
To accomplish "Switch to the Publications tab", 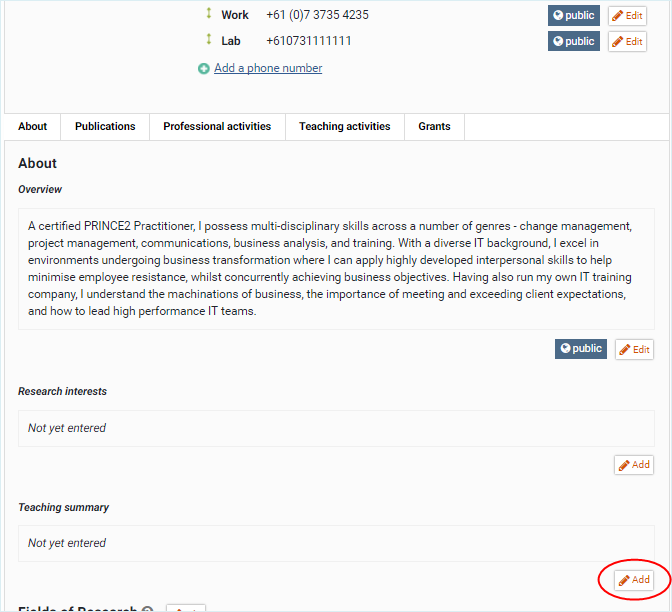I will [x=105, y=127].
